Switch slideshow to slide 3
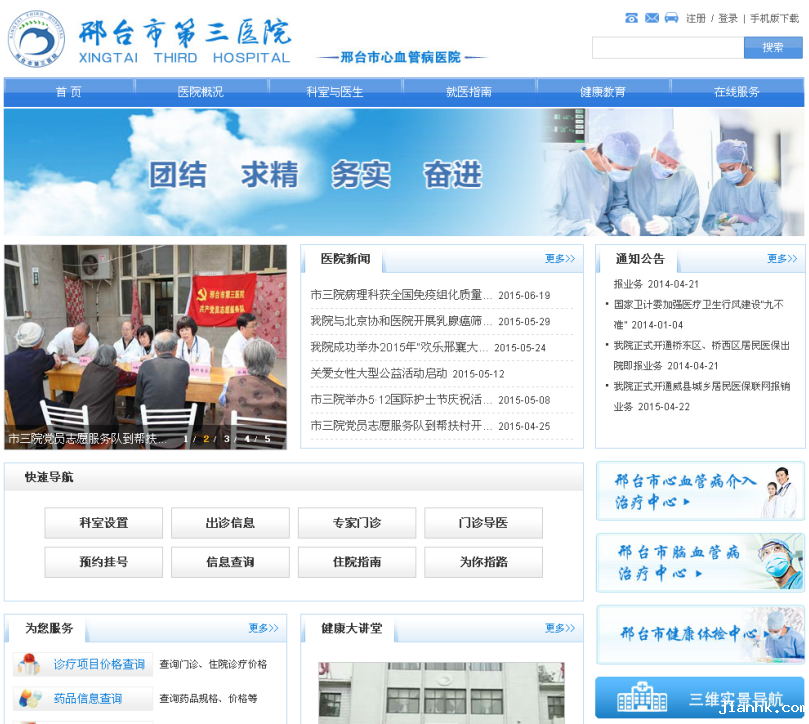The height and width of the screenshot is (724, 809). click(226, 439)
